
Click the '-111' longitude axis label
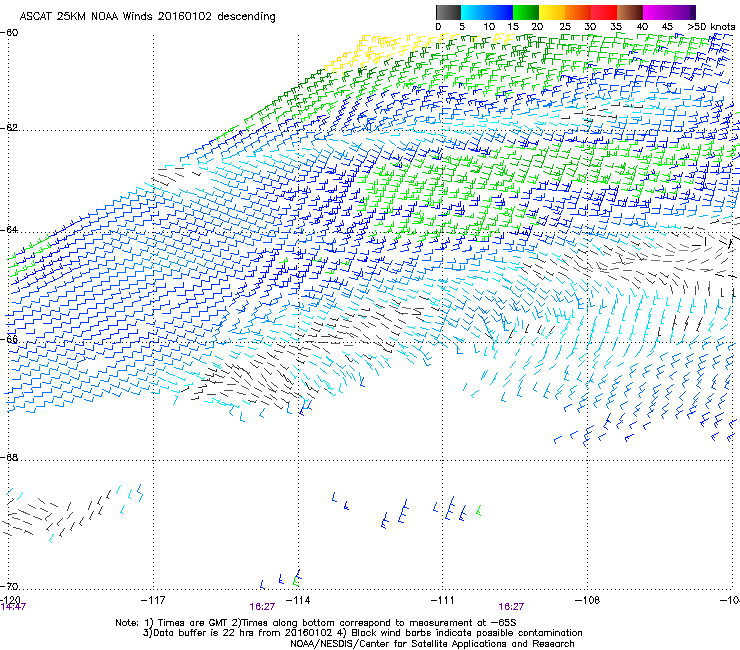click(x=443, y=600)
